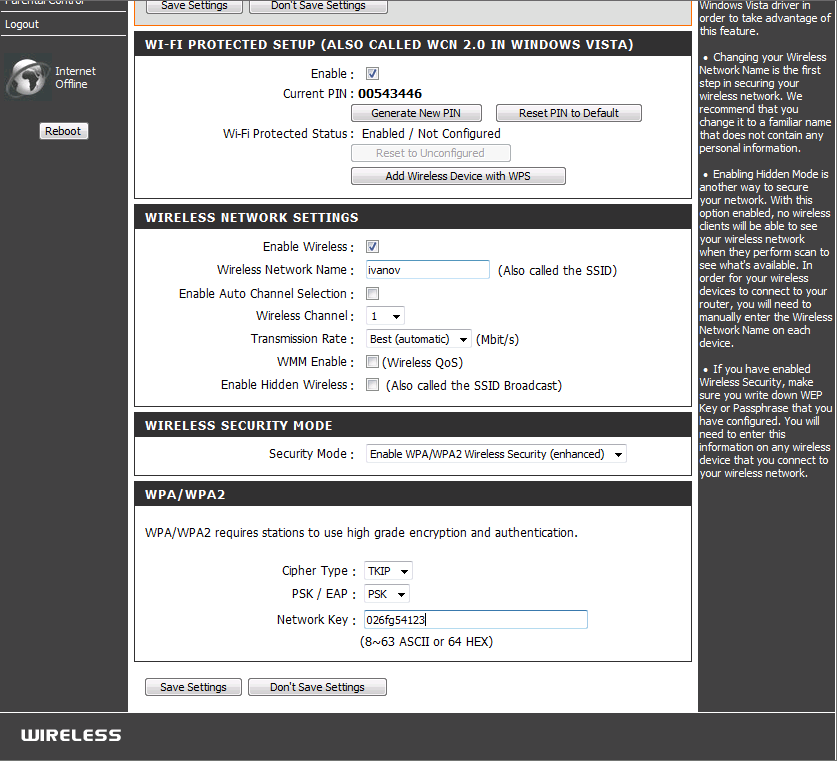Image resolution: width=837 pixels, height=761 pixels.
Task: Click the Enabling Hidden Mode help paragraph
Action: [x=765, y=259]
